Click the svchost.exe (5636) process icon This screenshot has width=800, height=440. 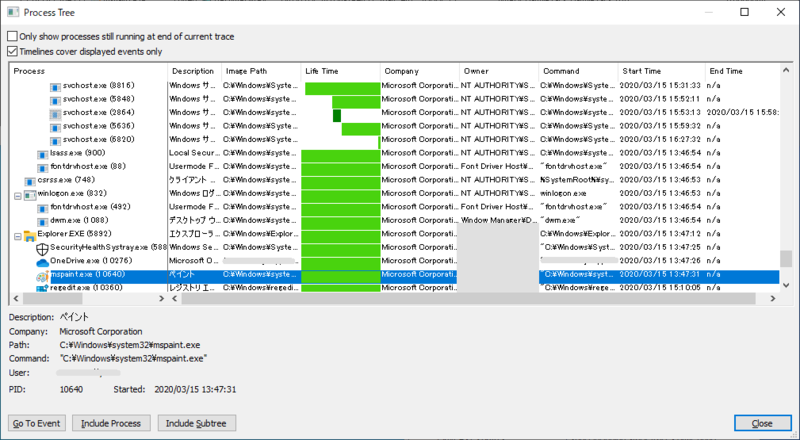(55, 127)
